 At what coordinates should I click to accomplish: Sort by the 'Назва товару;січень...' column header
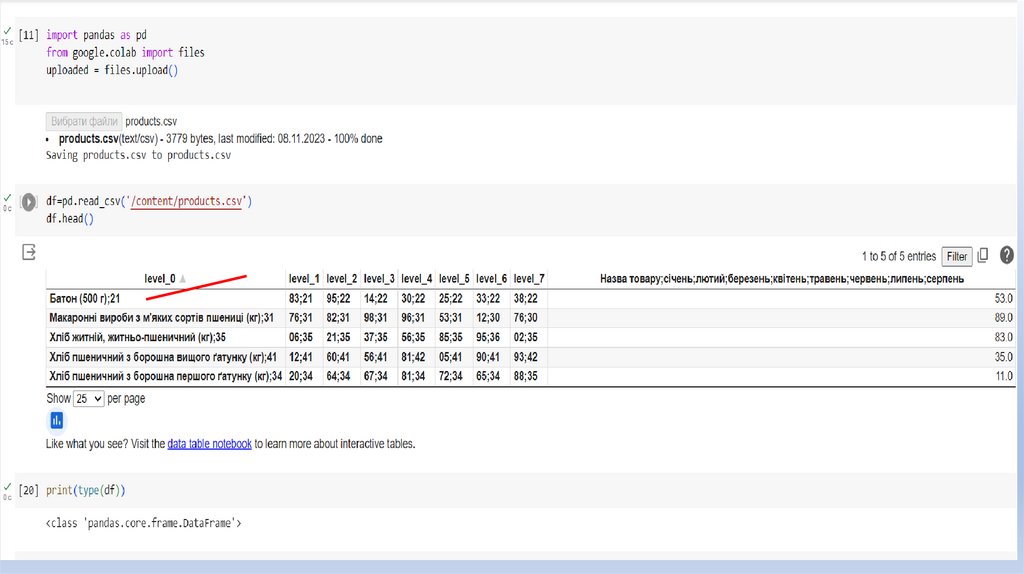click(782, 279)
